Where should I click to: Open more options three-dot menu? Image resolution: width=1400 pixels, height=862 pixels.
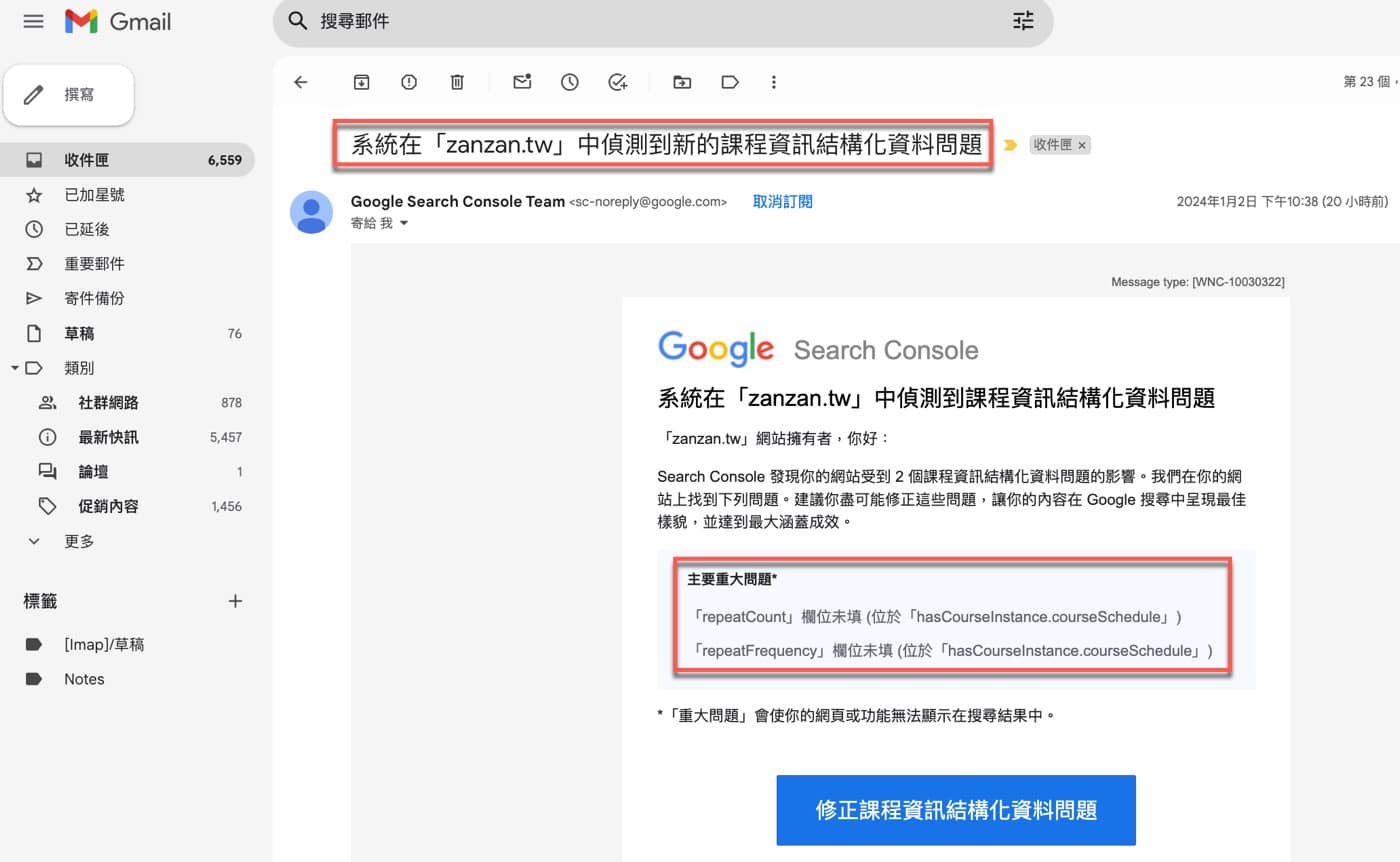pos(773,82)
